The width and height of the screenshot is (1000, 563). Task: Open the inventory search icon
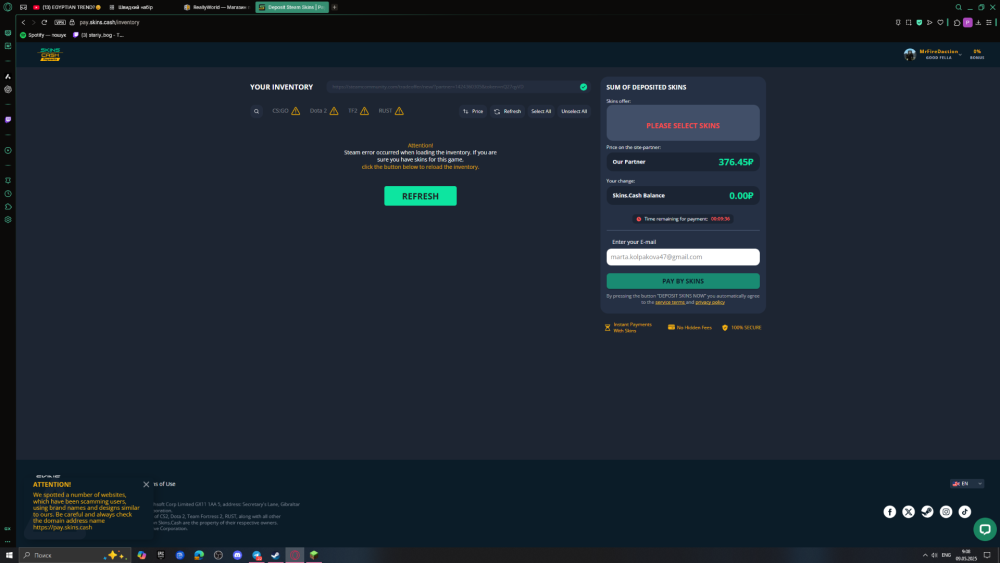click(256, 111)
